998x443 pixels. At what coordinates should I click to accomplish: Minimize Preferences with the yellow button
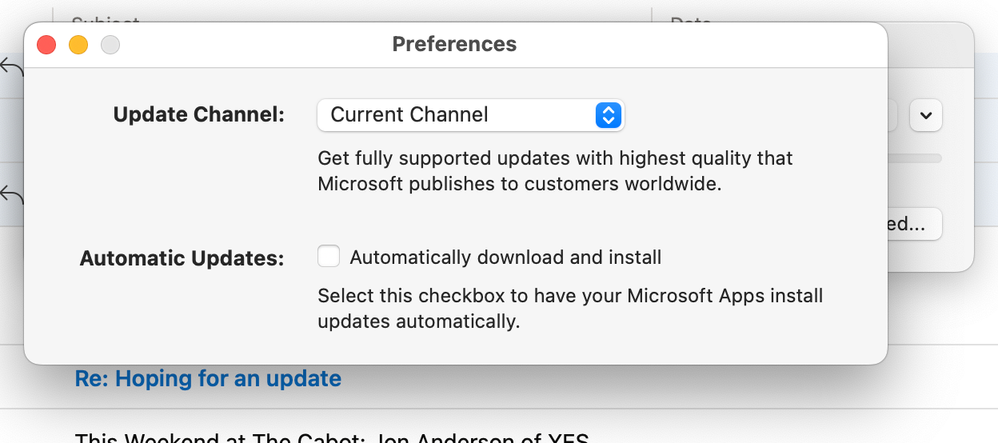(78, 45)
